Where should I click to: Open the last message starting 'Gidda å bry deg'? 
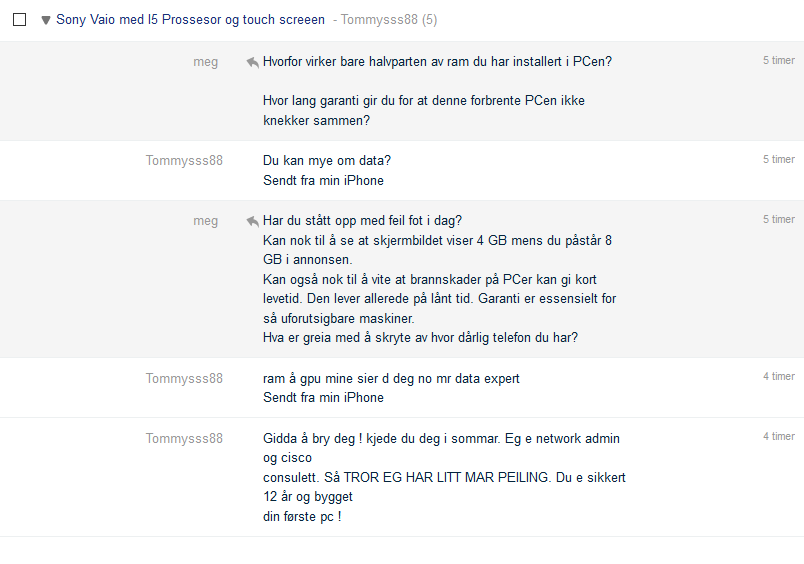point(444,477)
